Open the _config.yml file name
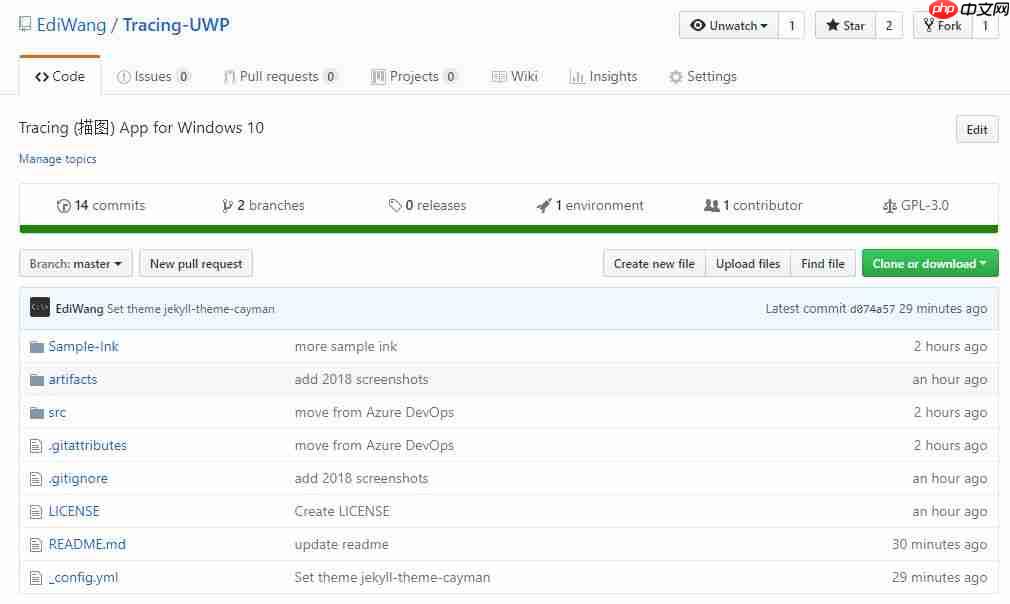 [83, 578]
